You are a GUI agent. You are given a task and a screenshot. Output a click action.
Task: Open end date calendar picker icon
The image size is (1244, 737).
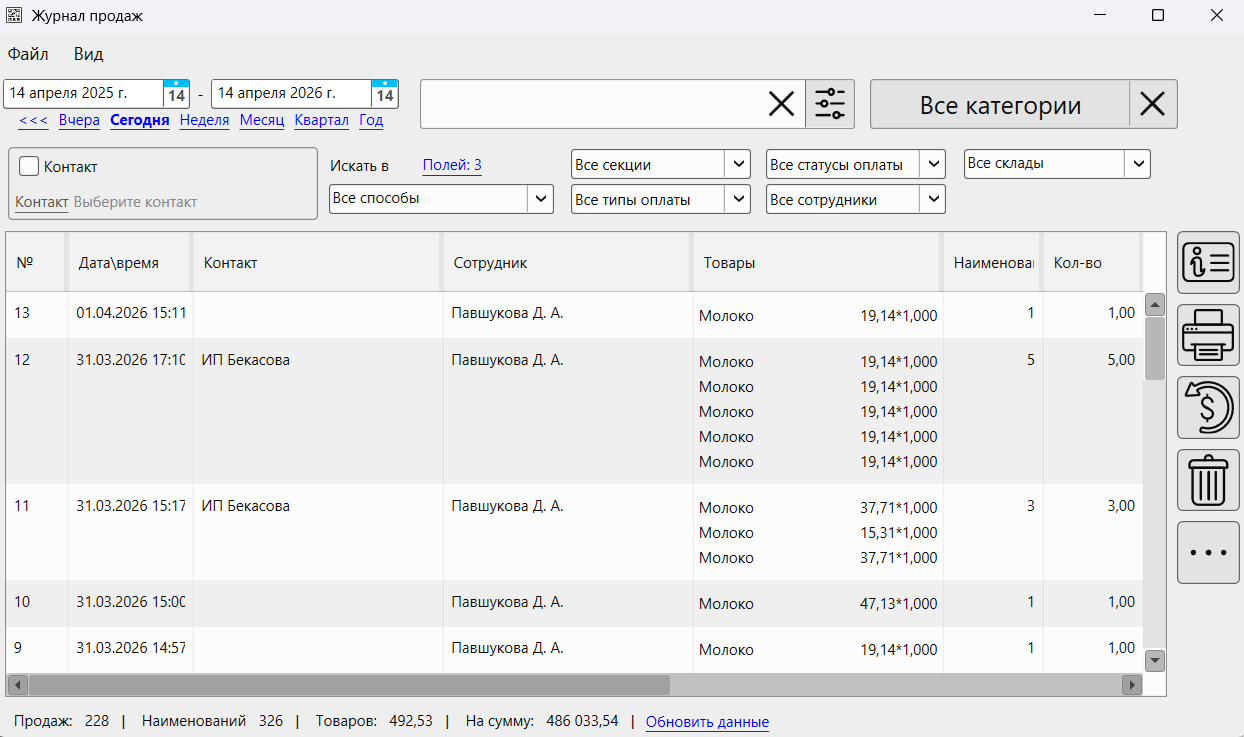tap(385, 95)
